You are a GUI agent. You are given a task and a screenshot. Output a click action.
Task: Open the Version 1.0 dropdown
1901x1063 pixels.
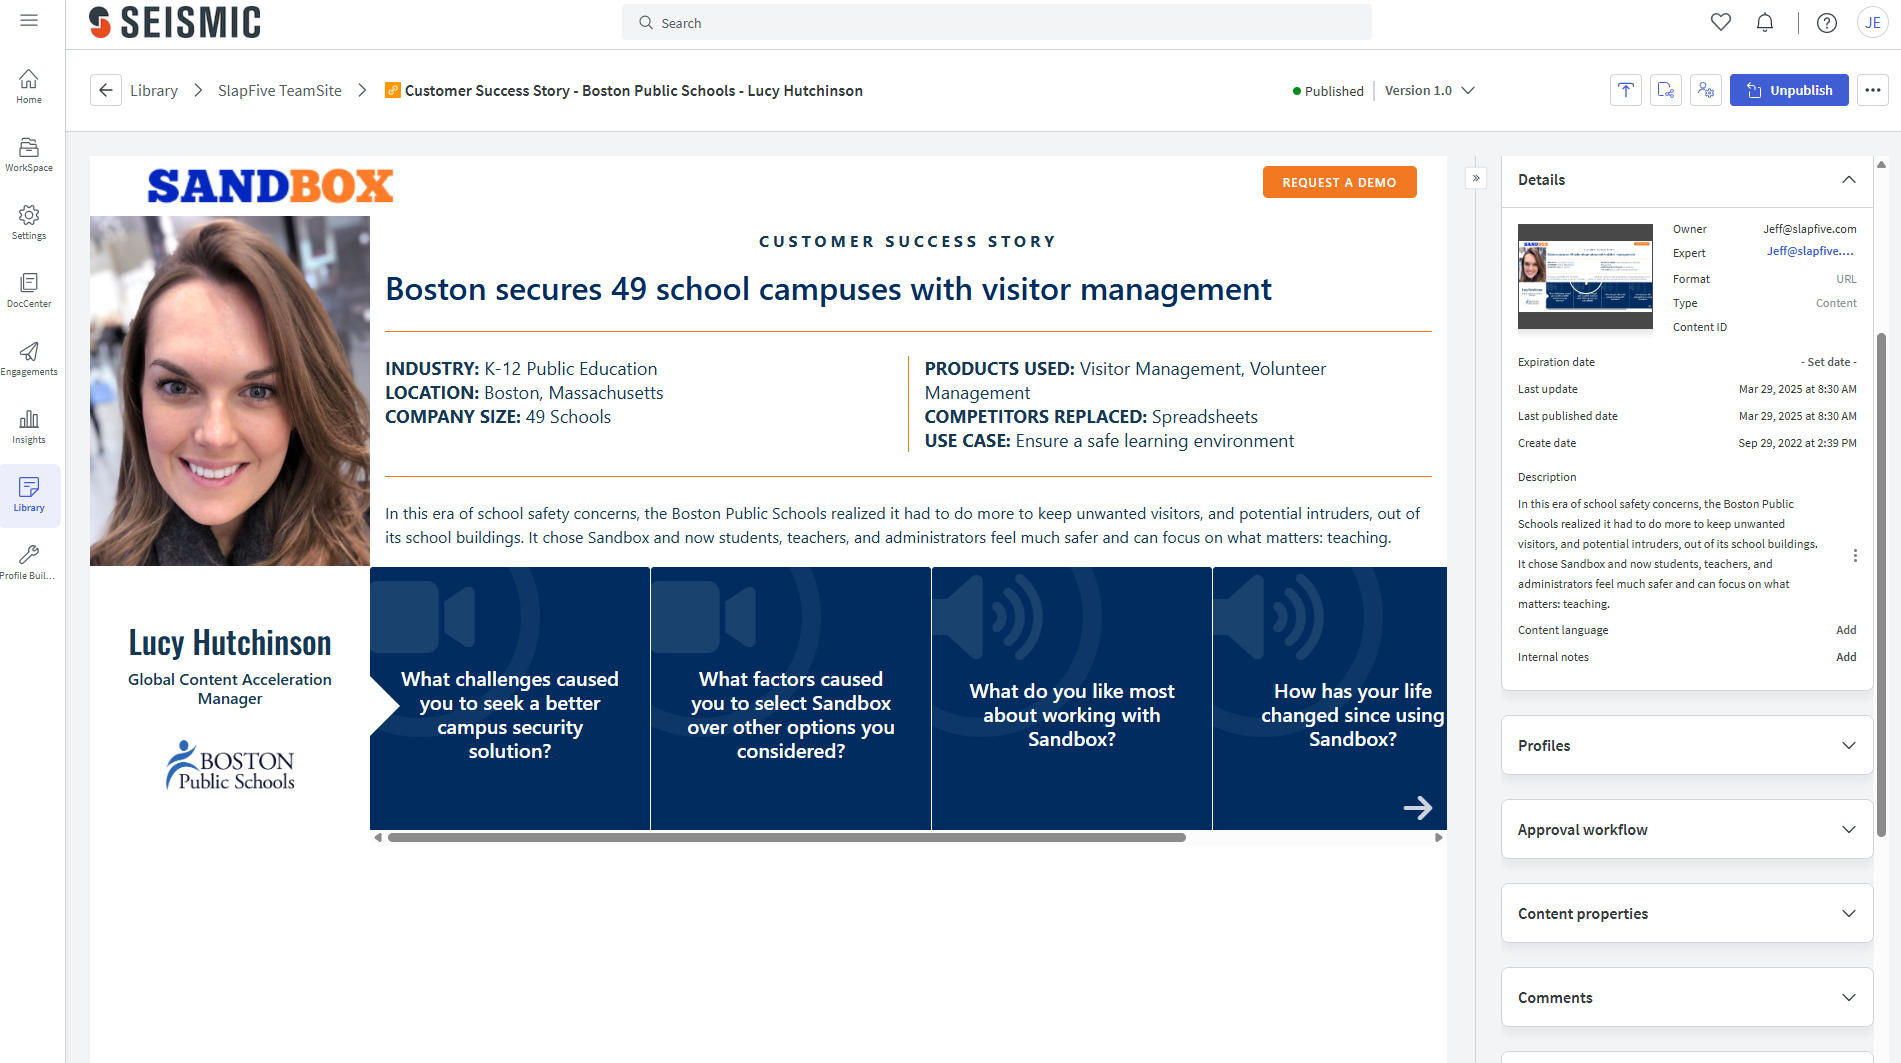click(1429, 90)
